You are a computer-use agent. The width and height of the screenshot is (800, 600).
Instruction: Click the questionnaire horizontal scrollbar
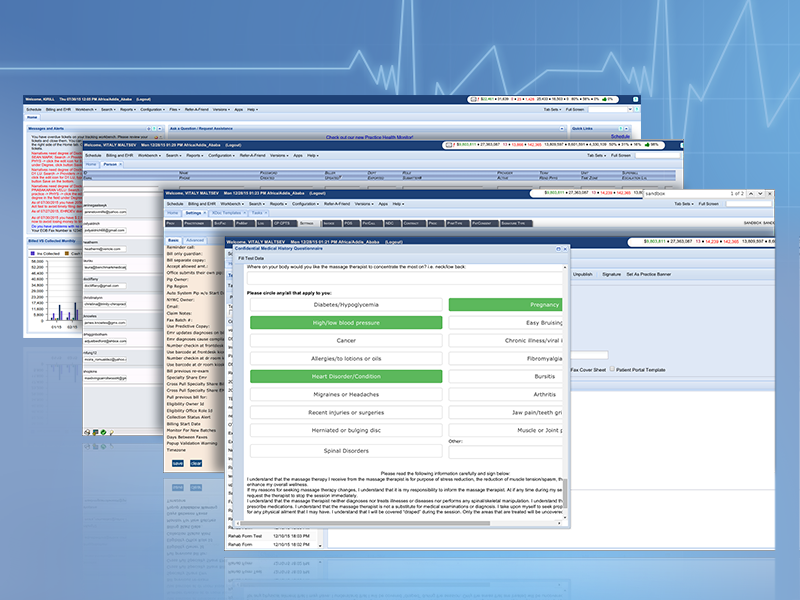point(365,523)
